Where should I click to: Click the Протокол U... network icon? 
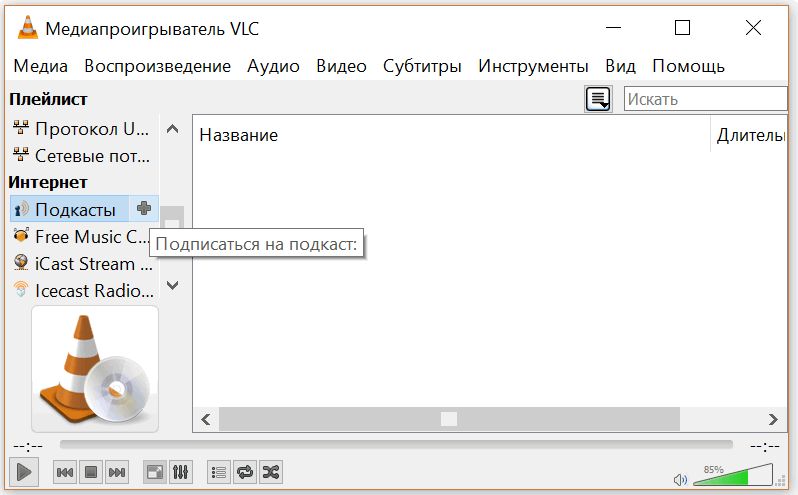pos(21,128)
